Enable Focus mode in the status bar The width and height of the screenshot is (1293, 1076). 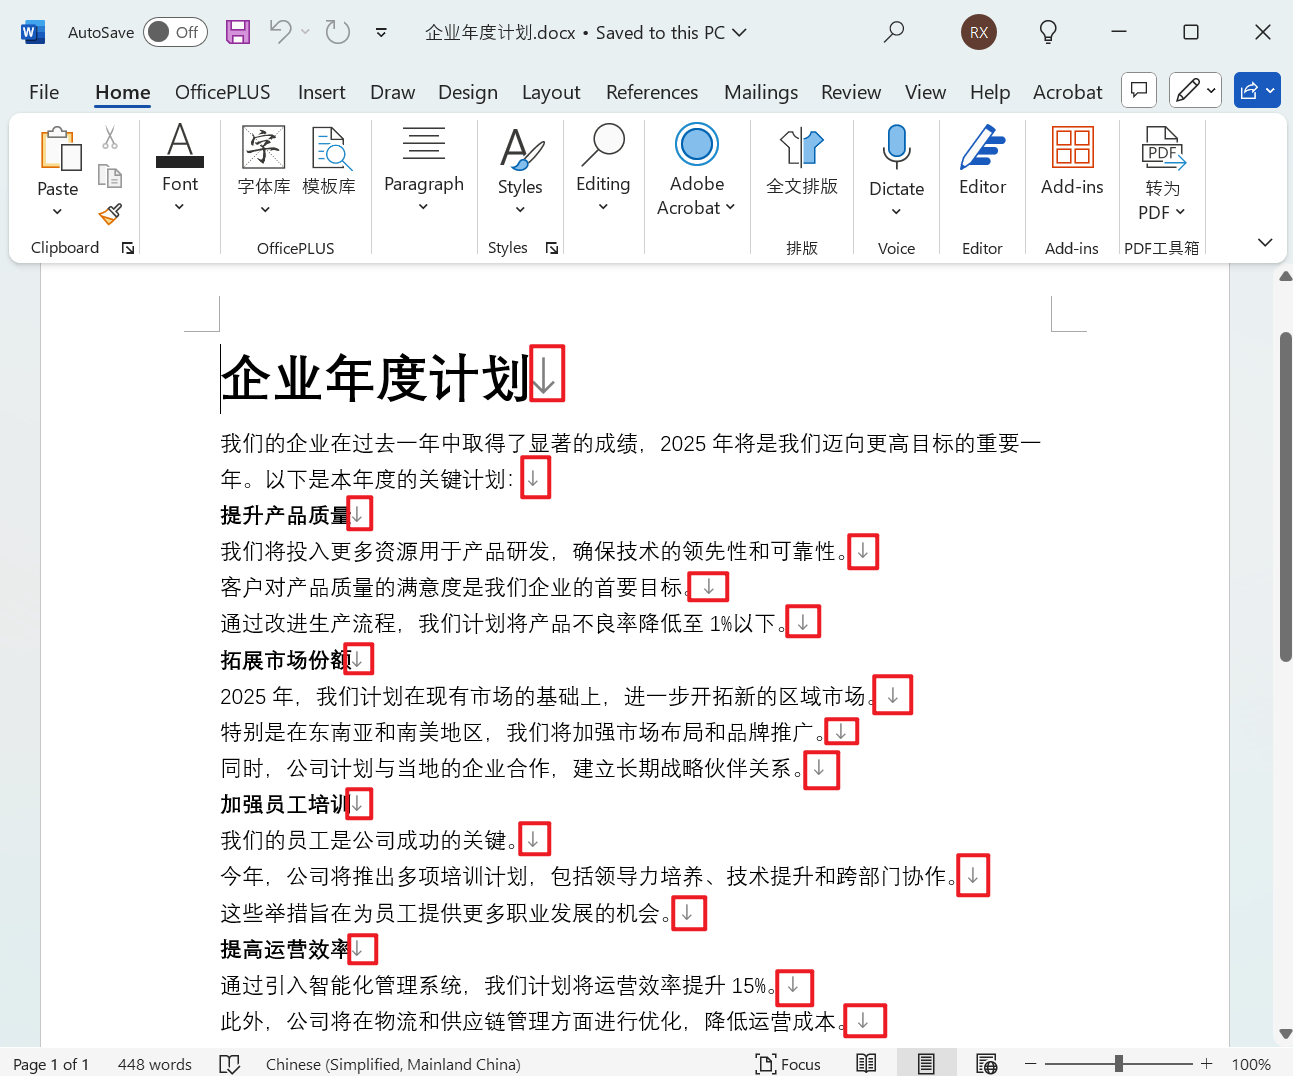tap(789, 1063)
